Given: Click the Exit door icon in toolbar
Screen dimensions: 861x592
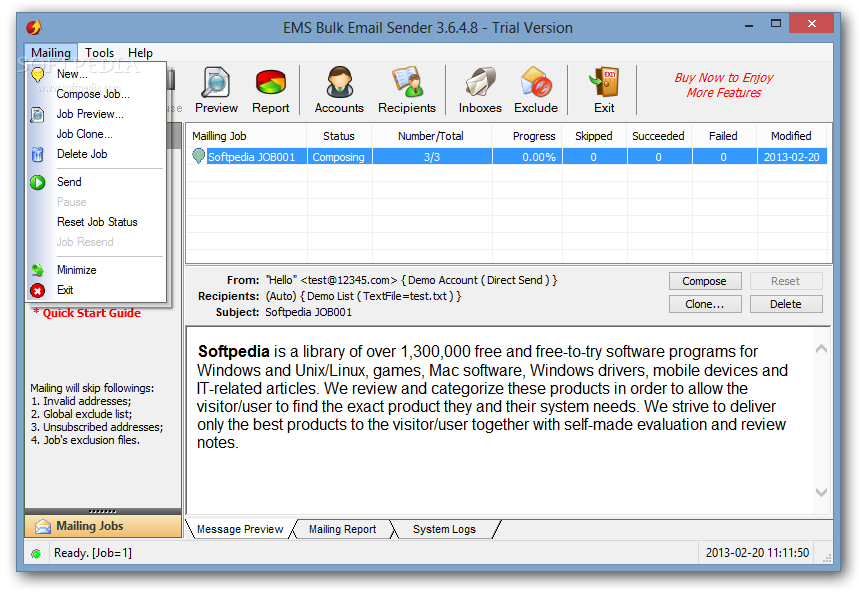Looking at the screenshot, I should [x=604, y=82].
